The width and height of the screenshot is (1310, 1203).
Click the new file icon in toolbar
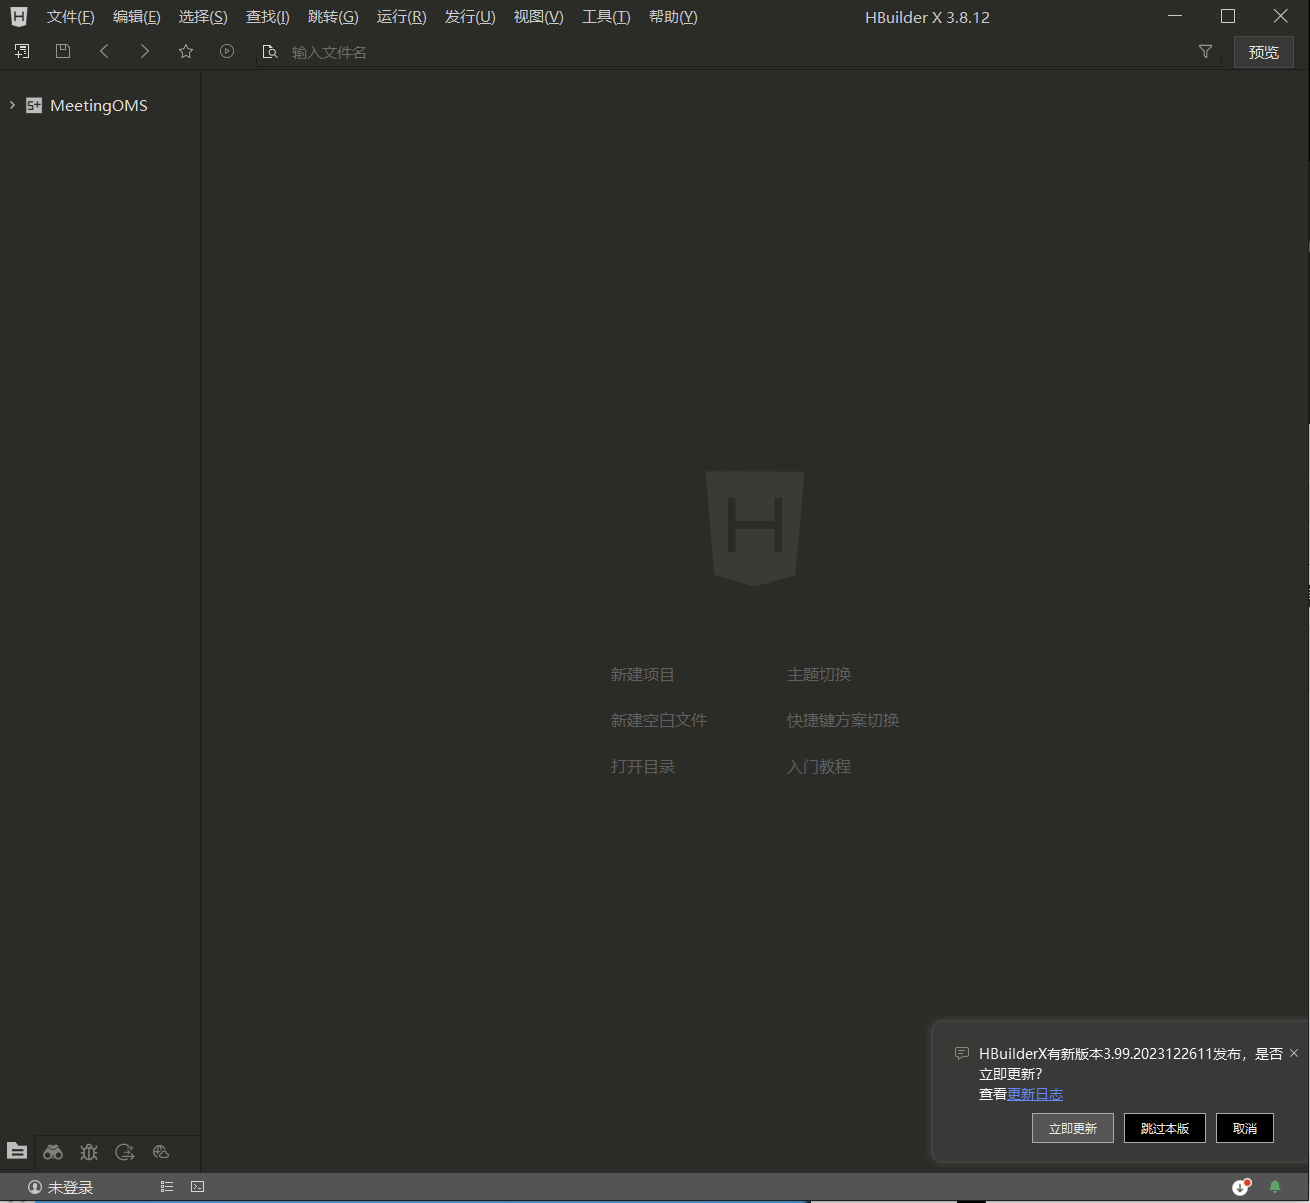click(x=22, y=51)
